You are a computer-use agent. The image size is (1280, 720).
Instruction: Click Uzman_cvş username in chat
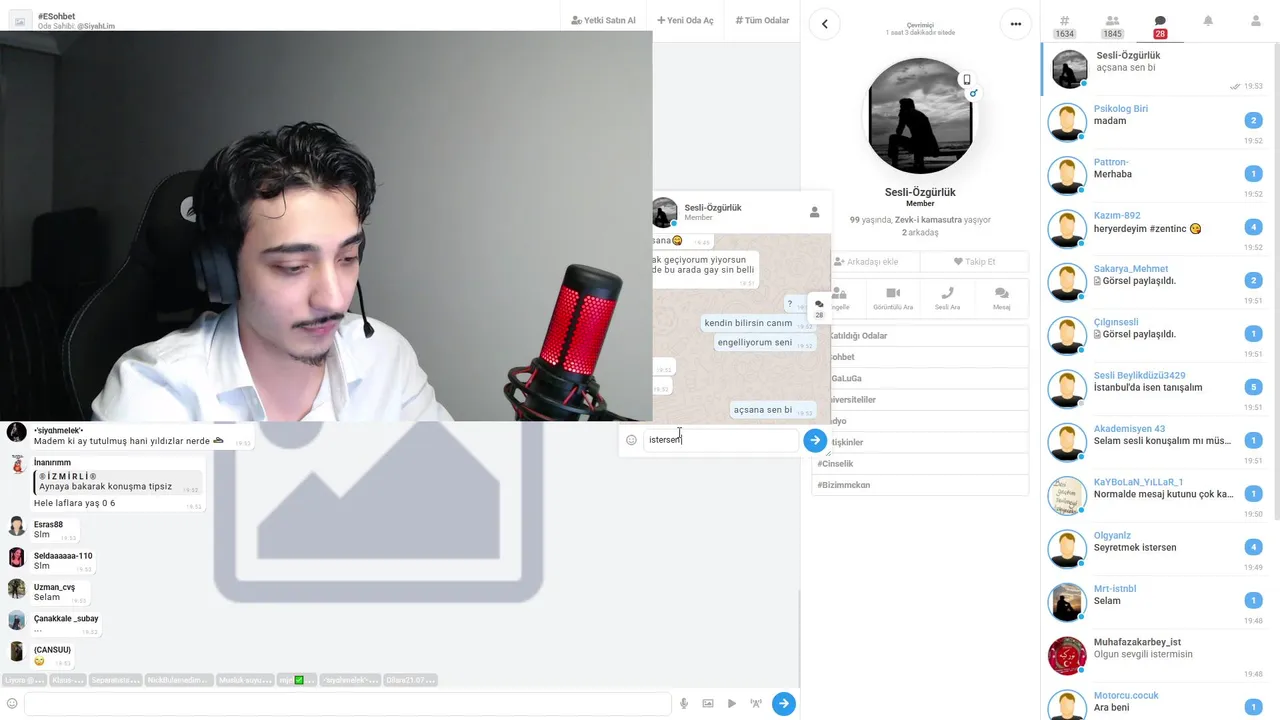click(54, 587)
